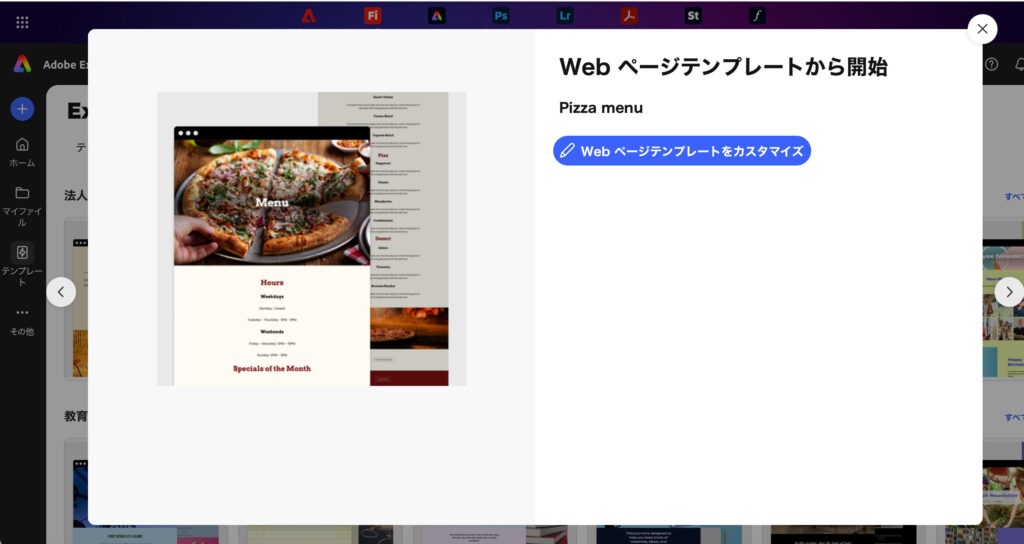Expand その他 more options in sidebar

click(x=22, y=320)
